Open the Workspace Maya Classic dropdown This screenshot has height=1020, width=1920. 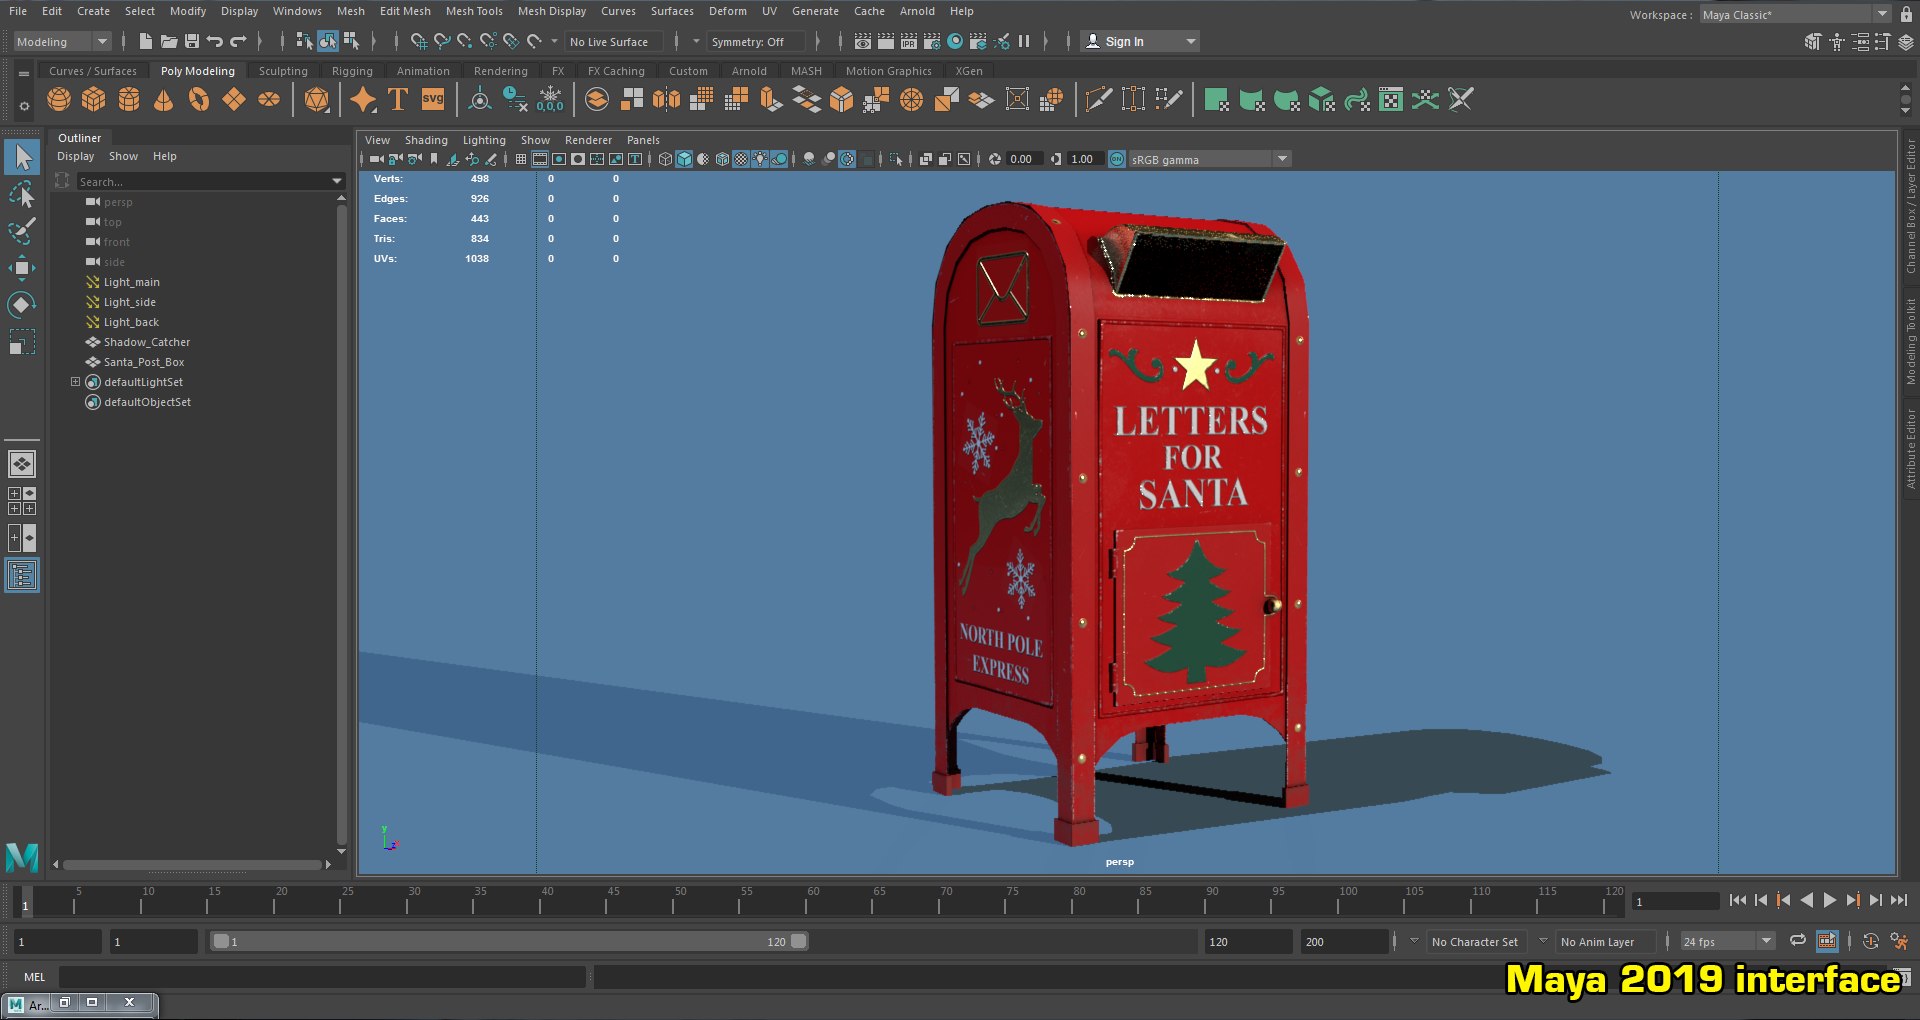(x=1794, y=15)
